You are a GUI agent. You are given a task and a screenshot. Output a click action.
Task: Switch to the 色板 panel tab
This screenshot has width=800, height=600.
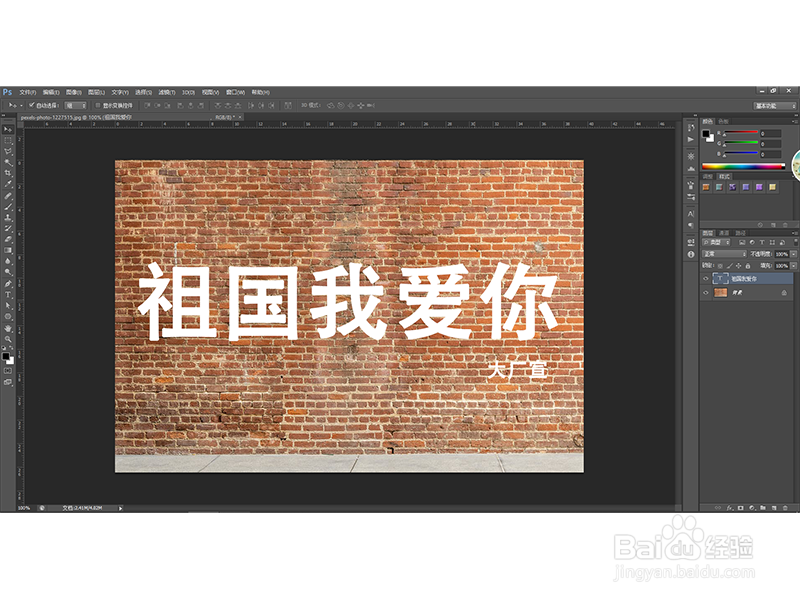[x=724, y=121]
